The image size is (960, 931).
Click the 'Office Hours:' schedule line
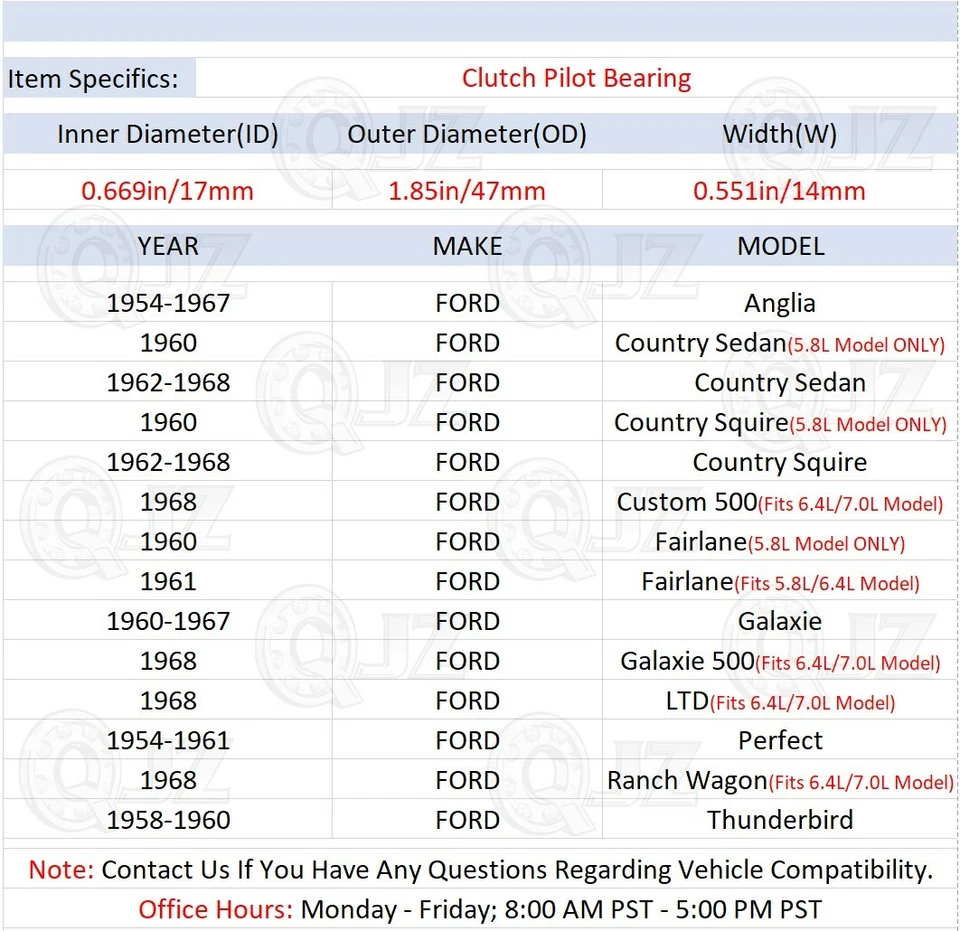click(x=480, y=910)
